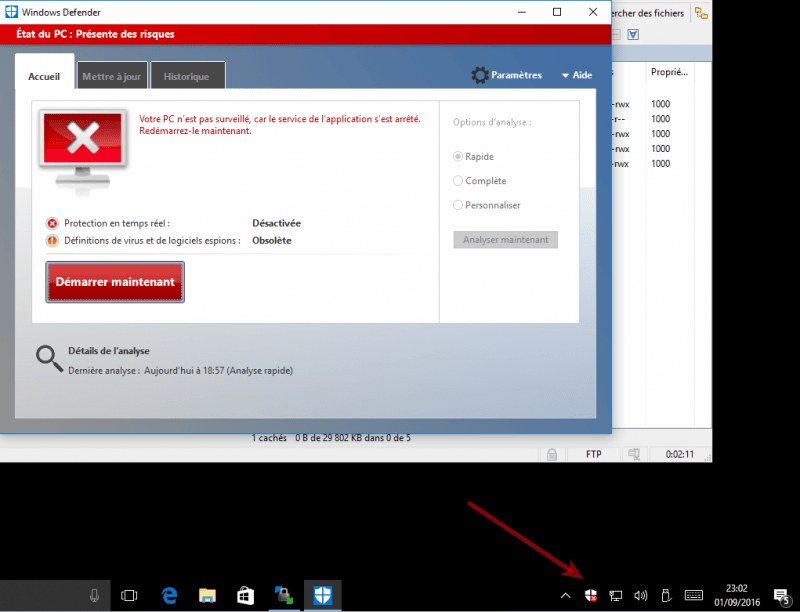Click warning icon beside Définitions de virus
This screenshot has height=612, width=800.
coord(52,240)
